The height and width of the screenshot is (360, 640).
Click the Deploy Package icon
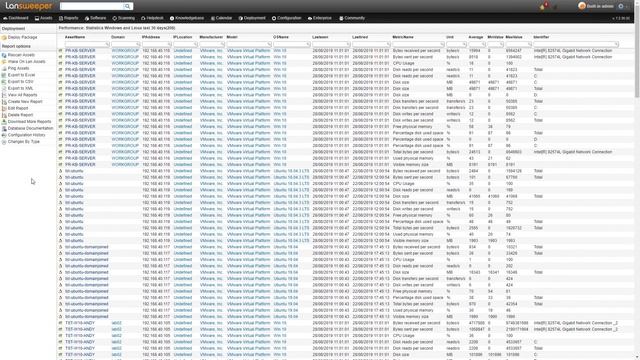click(x=4, y=38)
